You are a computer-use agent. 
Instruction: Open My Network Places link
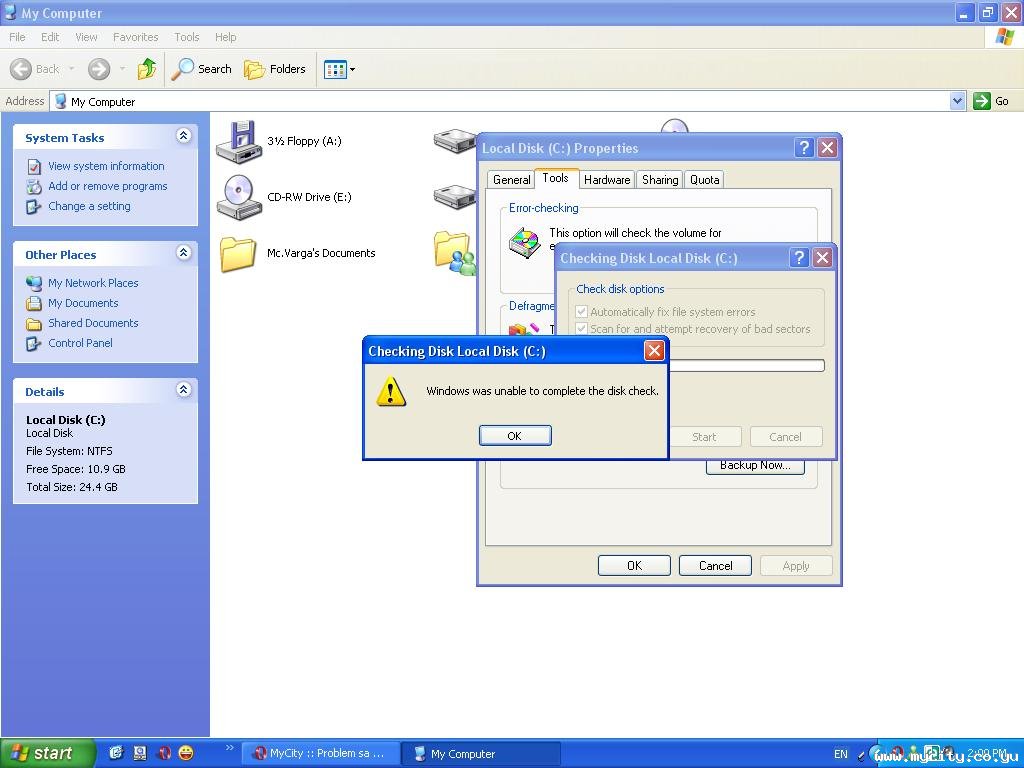(93, 283)
